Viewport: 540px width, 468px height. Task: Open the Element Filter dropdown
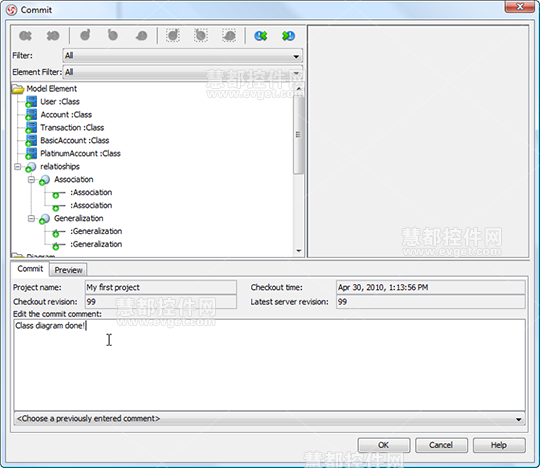(183, 72)
